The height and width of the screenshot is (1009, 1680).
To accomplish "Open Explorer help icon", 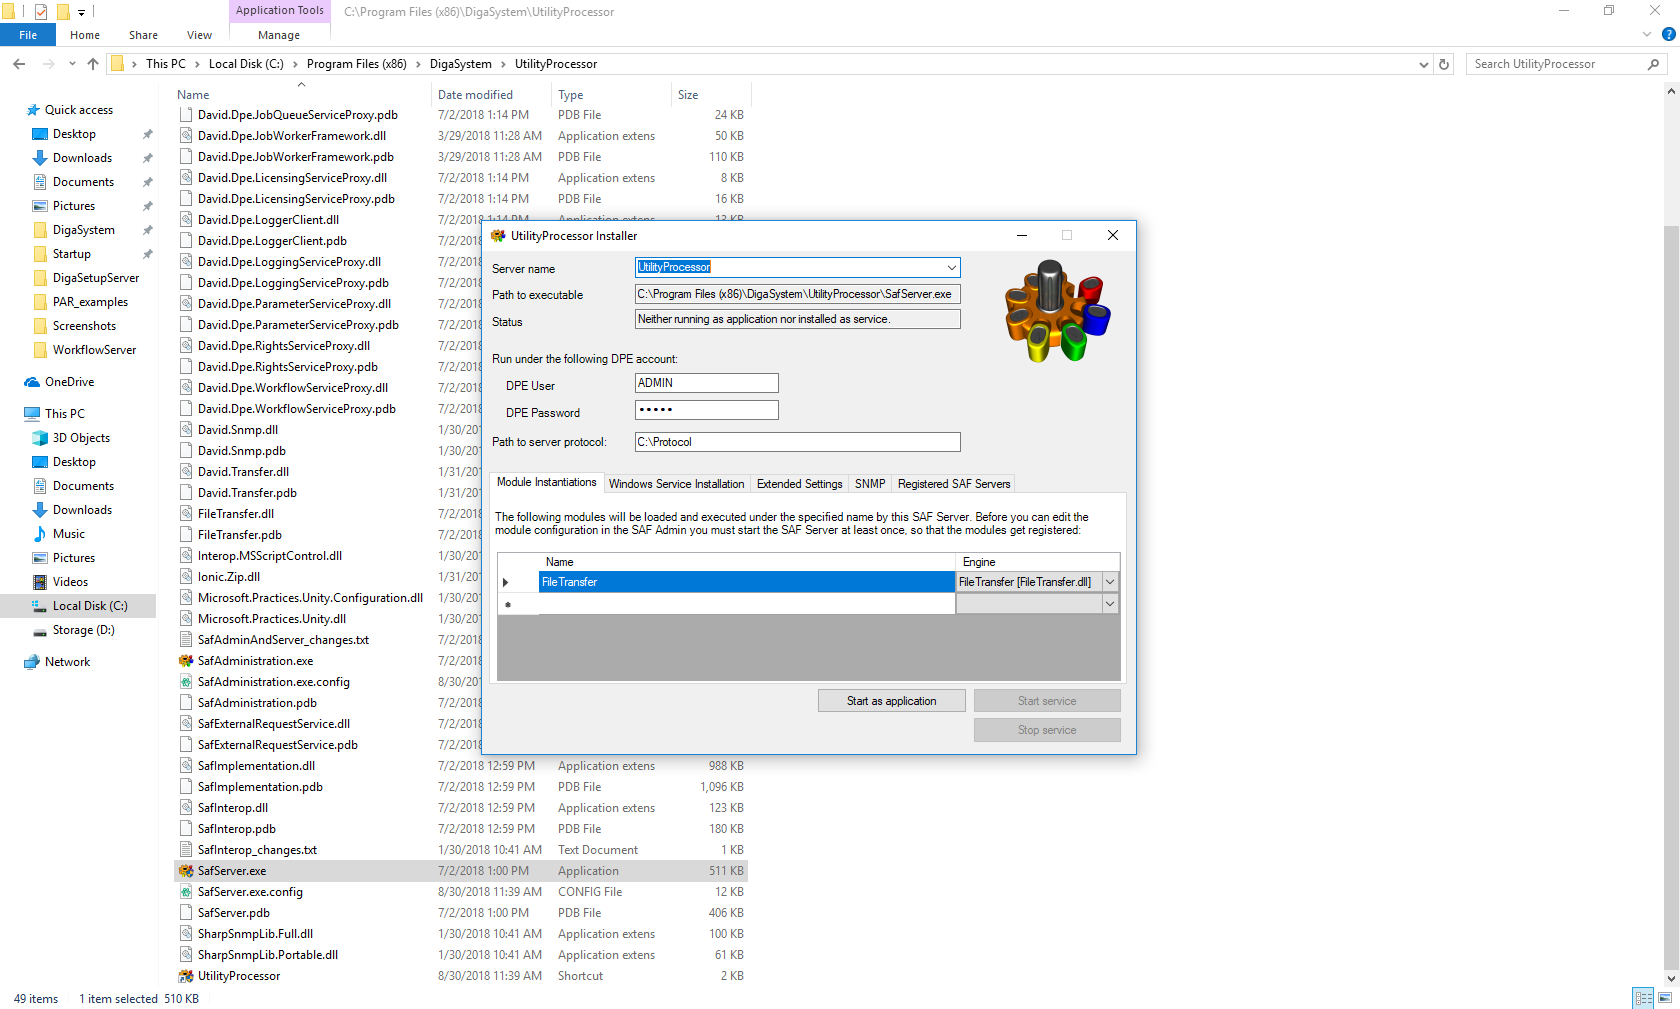I will (1668, 35).
